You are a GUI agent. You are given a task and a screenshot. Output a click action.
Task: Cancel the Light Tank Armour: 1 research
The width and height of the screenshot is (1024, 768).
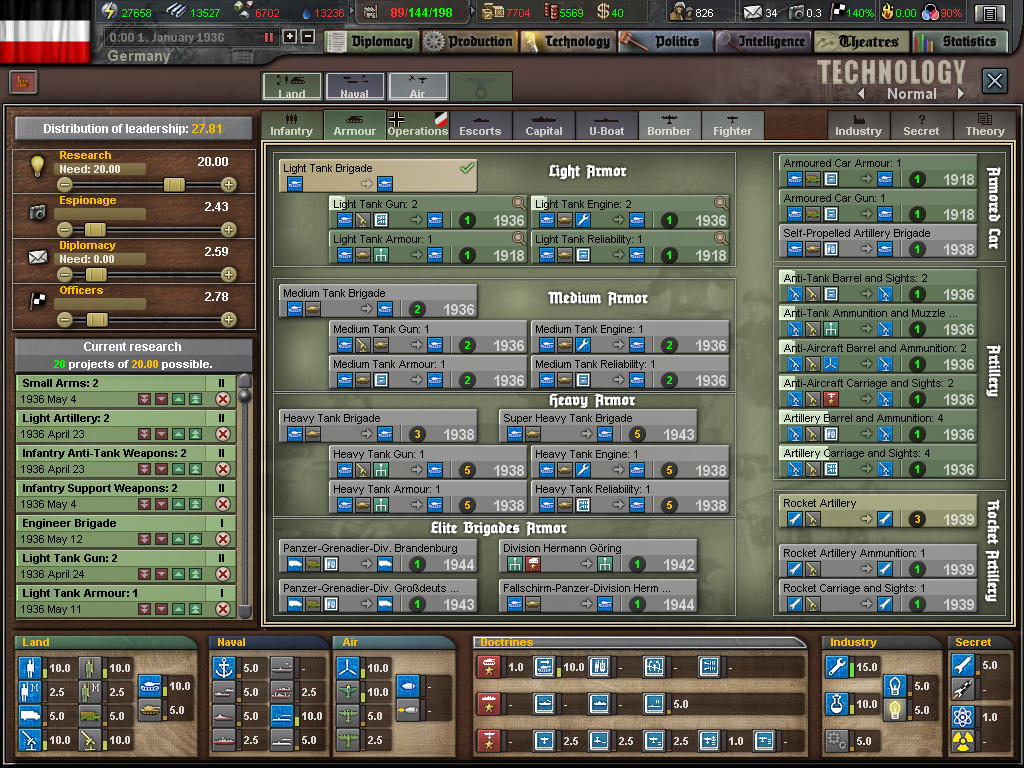click(223, 609)
